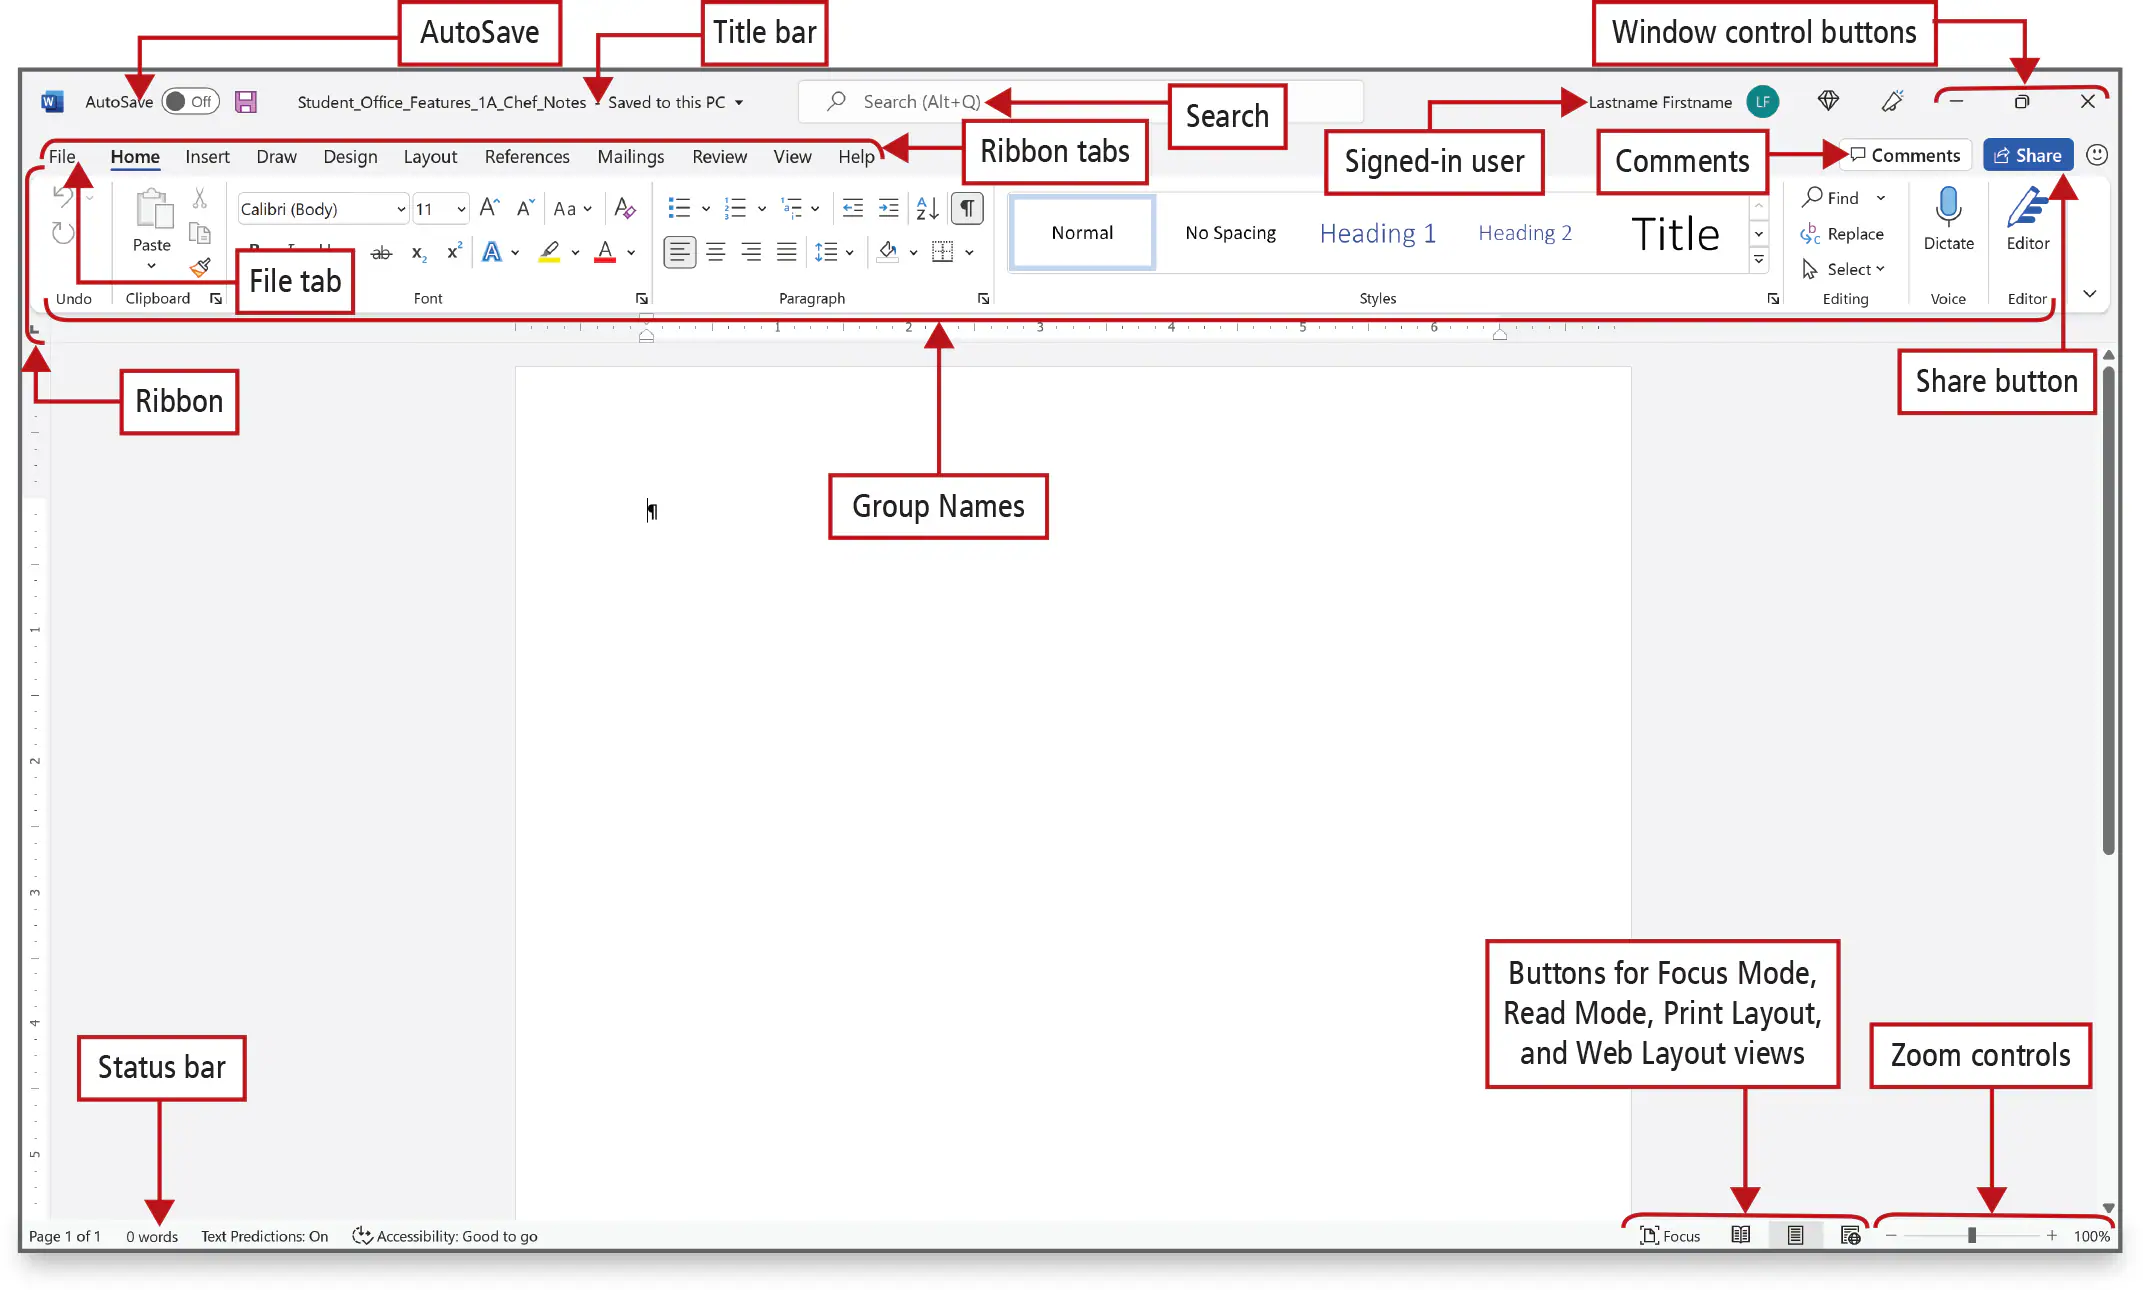Click the zoom slider handle
Image resolution: width=2143 pixels, height=1290 pixels.
click(1972, 1236)
